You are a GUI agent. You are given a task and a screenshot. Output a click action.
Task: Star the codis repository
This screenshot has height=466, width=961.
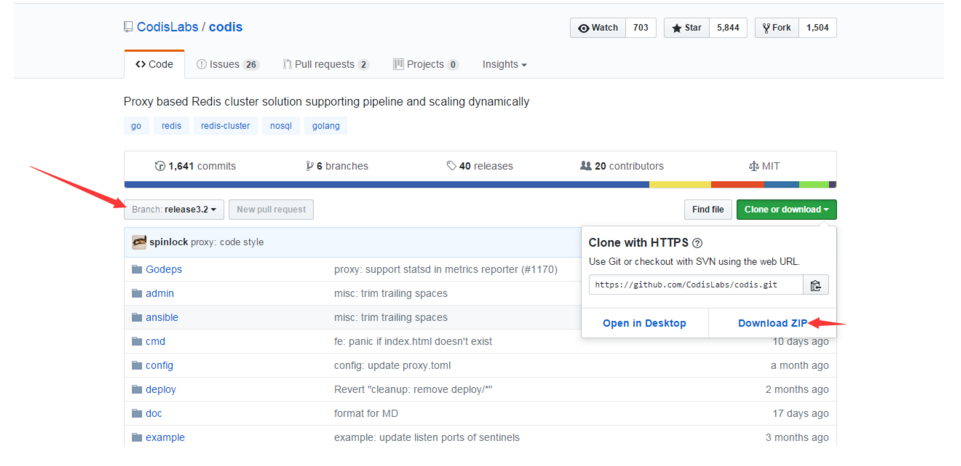click(688, 28)
